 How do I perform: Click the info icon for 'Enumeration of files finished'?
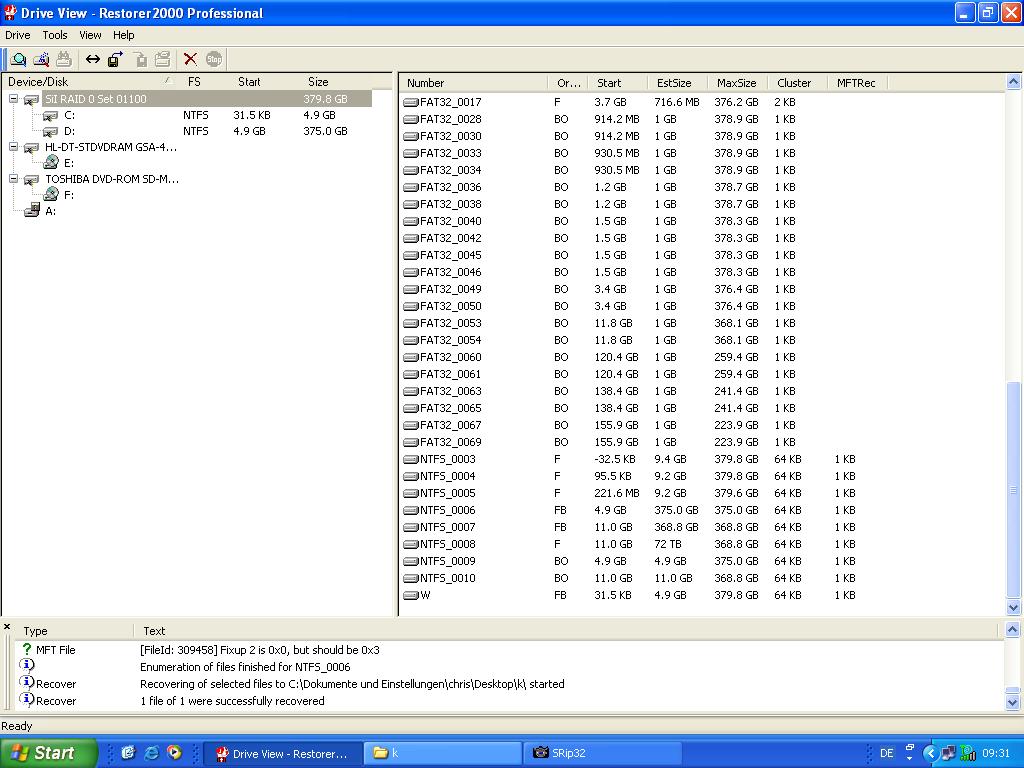tap(27, 665)
